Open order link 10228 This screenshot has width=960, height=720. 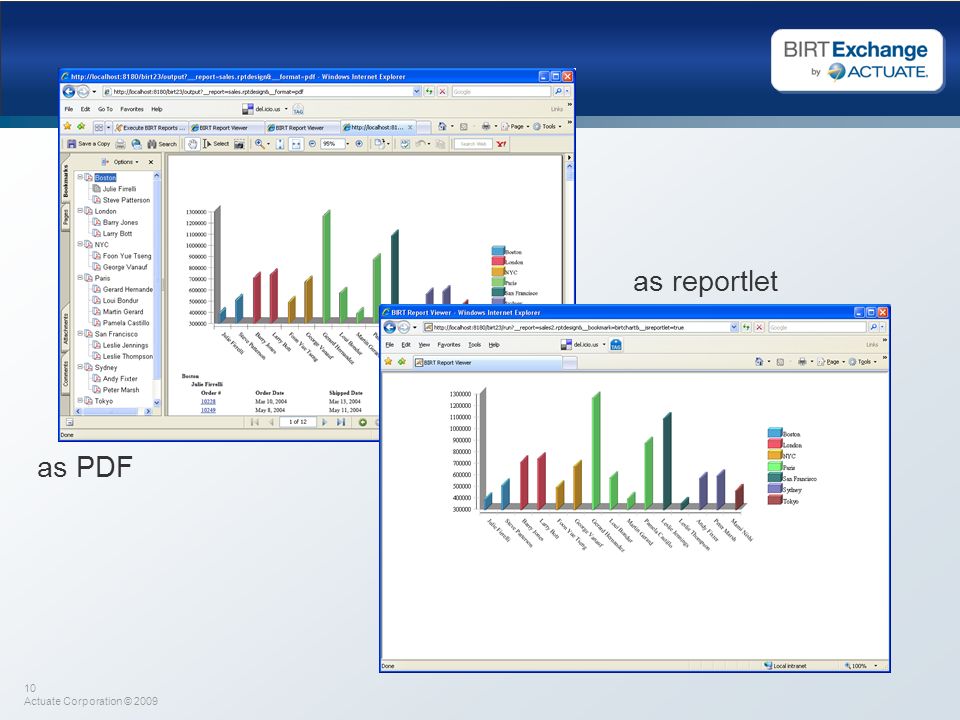(208, 402)
